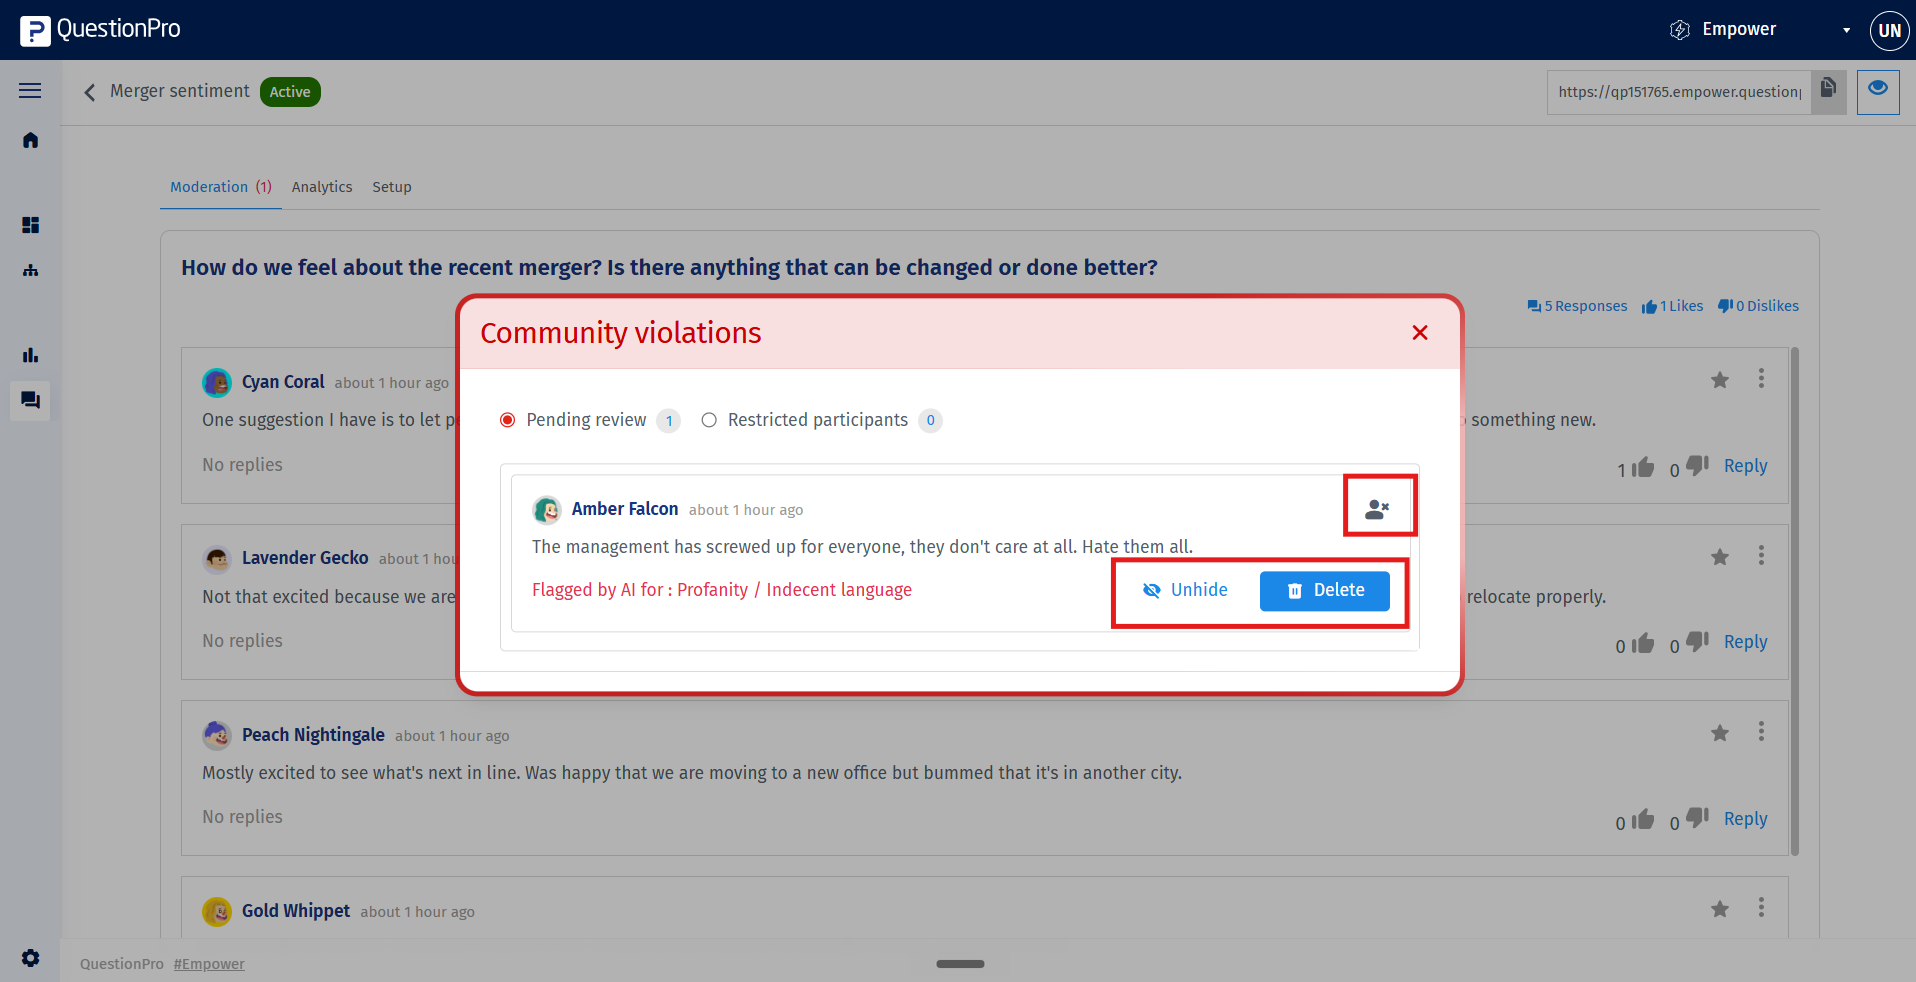Click Gold Whippet's avatar
The width and height of the screenshot is (1916, 982).
217,912
